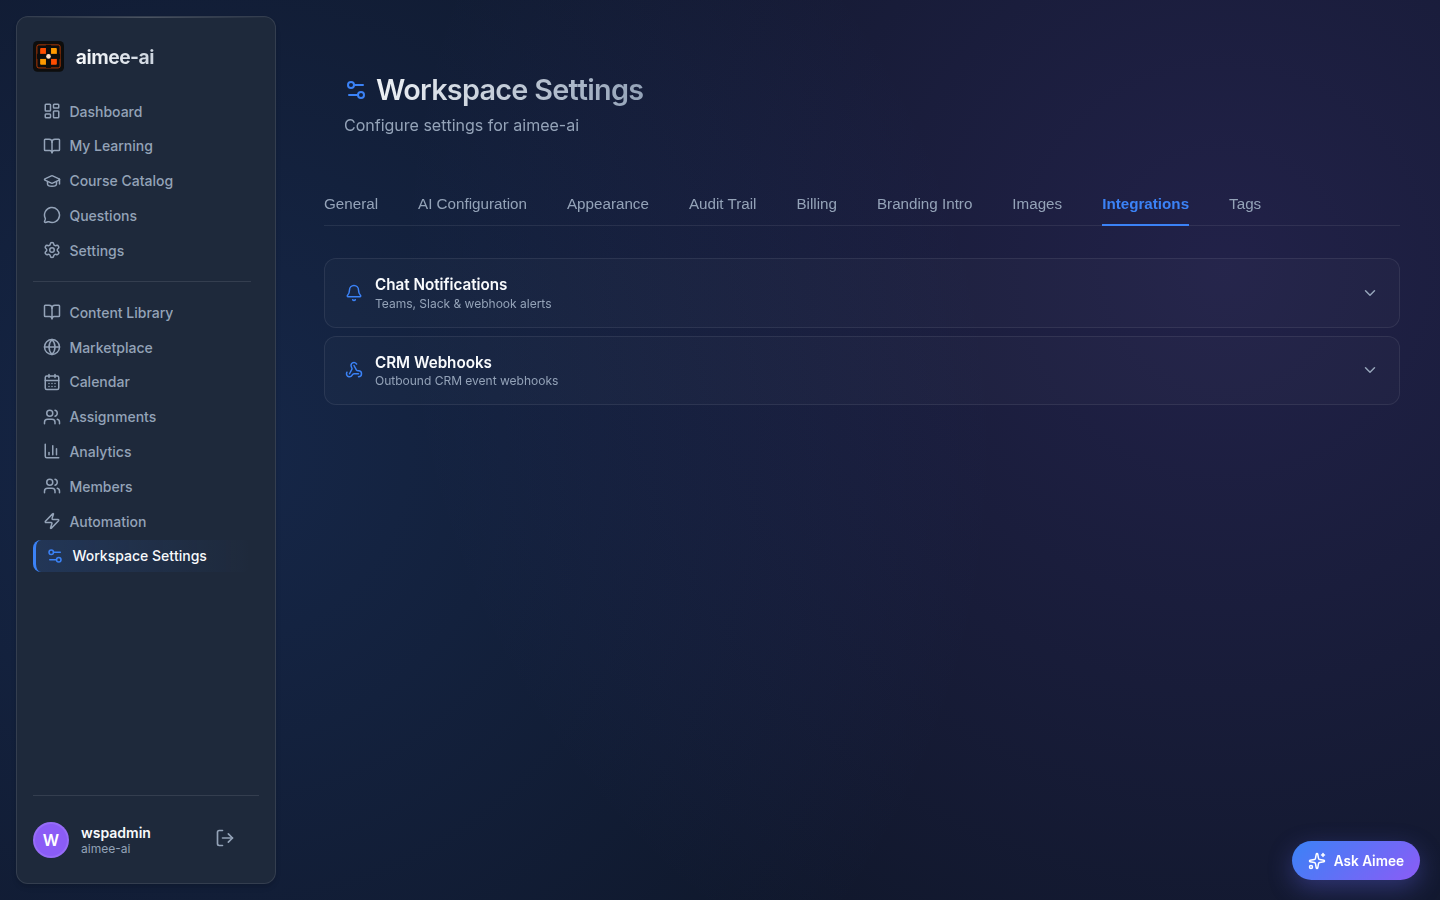Click the wspadmin username text

click(116, 833)
